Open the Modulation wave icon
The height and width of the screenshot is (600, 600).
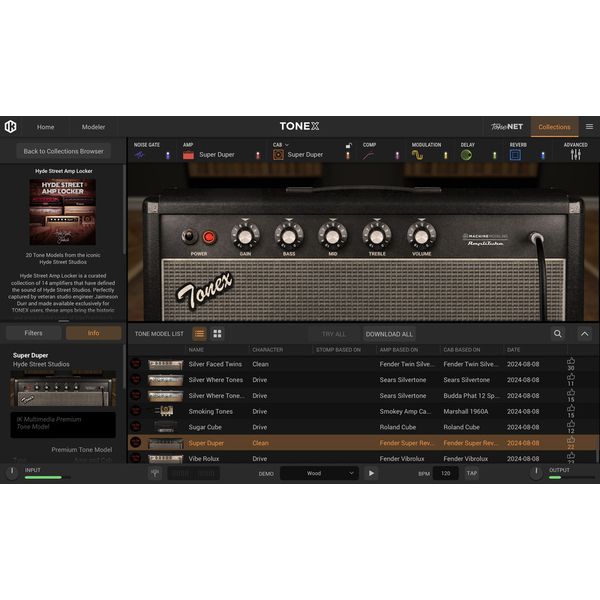[x=417, y=155]
